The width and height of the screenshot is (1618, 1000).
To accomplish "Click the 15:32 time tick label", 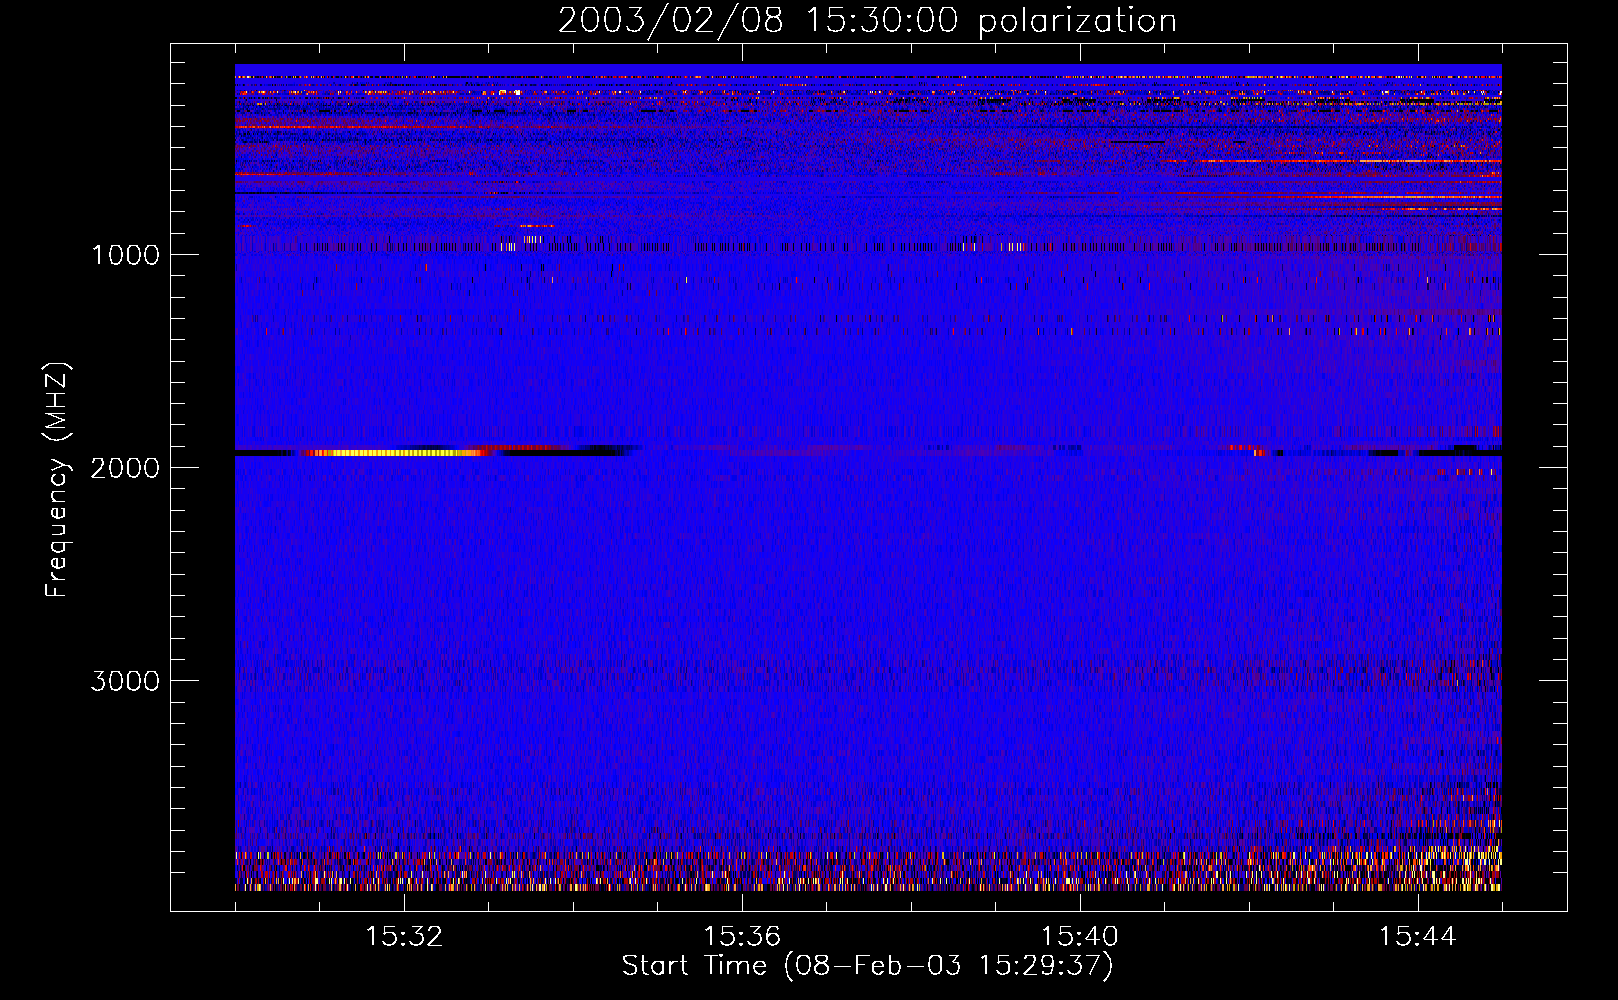I will click(404, 937).
